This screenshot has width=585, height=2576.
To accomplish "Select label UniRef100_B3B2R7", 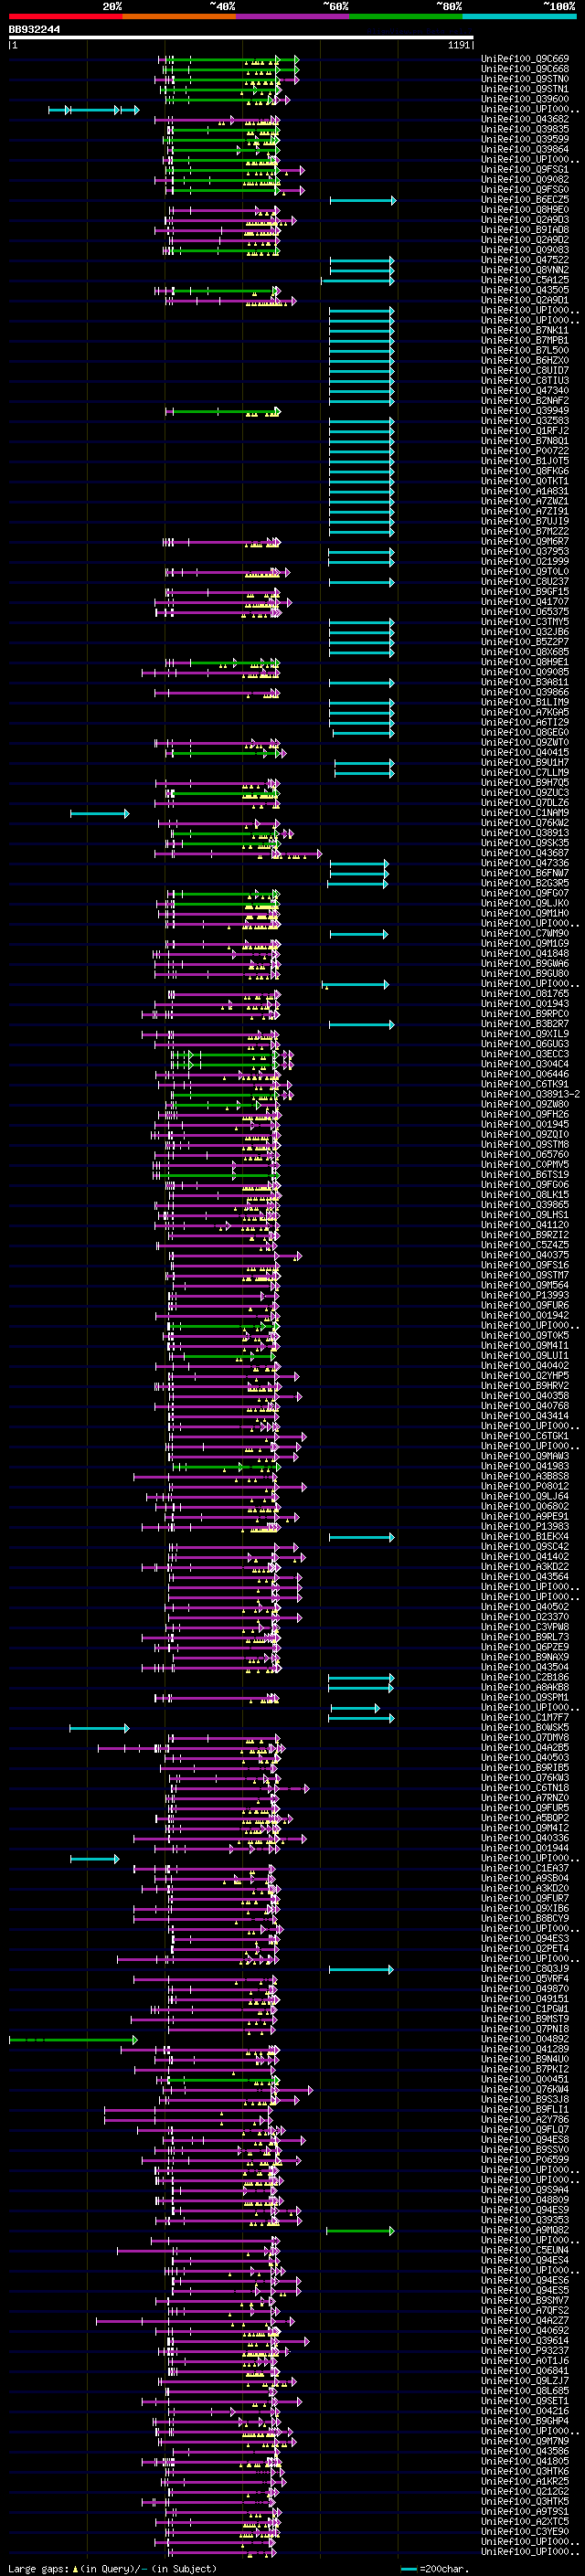I will (x=525, y=1024).
